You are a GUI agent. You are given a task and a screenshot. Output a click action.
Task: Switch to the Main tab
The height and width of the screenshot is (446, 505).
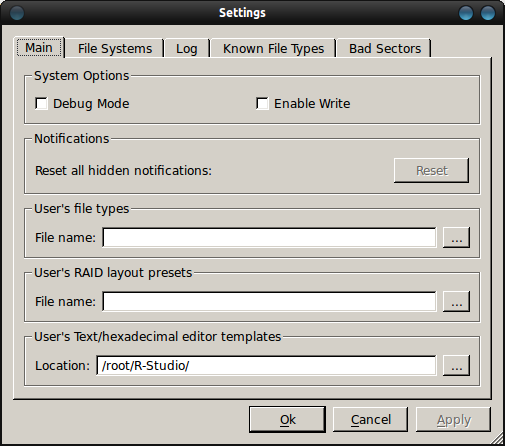pos(39,47)
